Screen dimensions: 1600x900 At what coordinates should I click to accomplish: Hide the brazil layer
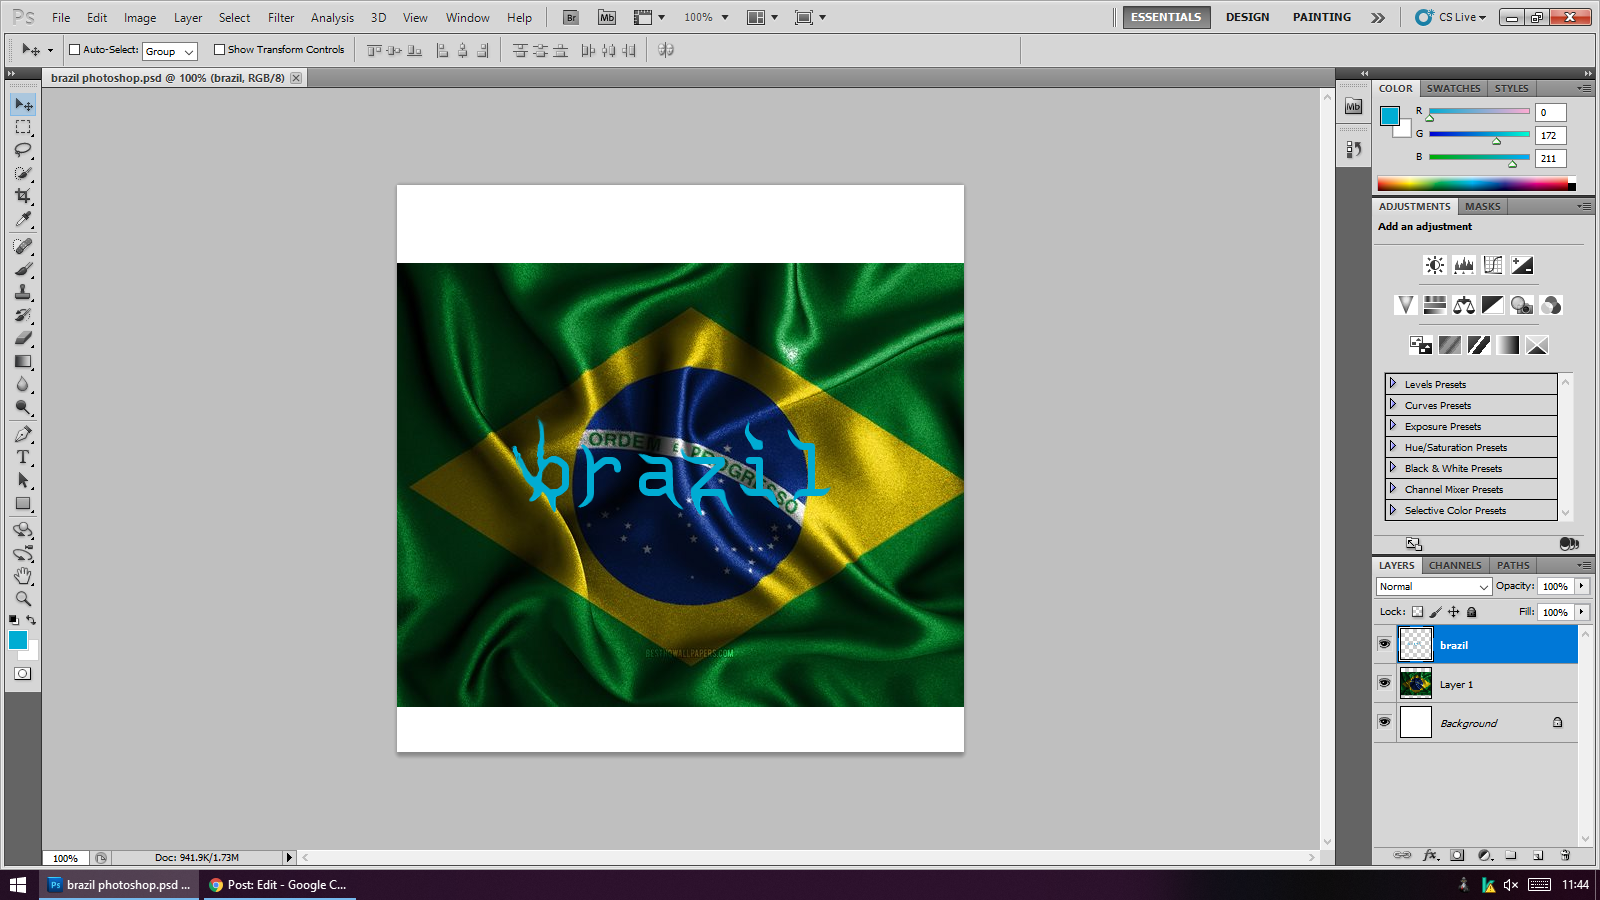coord(1384,644)
